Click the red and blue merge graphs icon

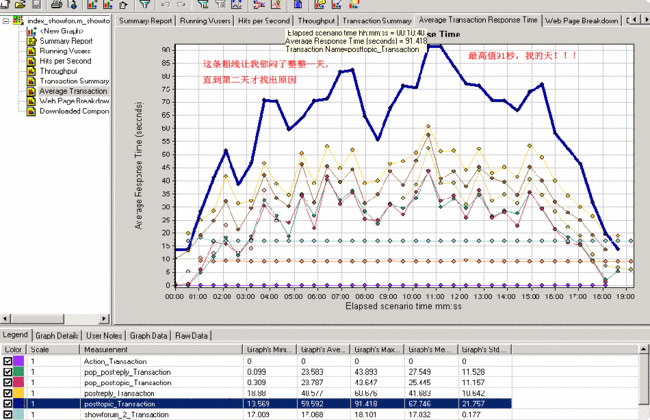(x=259, y=4)
